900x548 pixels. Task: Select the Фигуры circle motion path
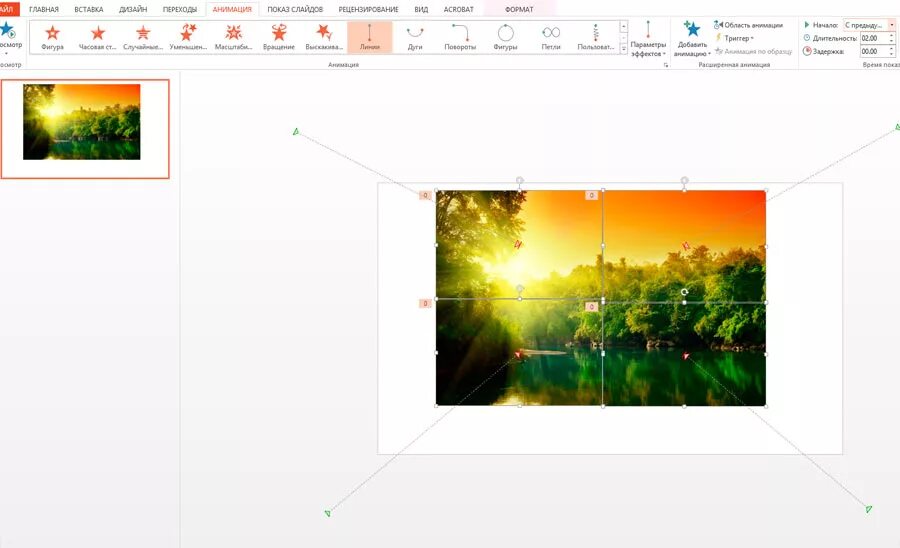(506, 37)
